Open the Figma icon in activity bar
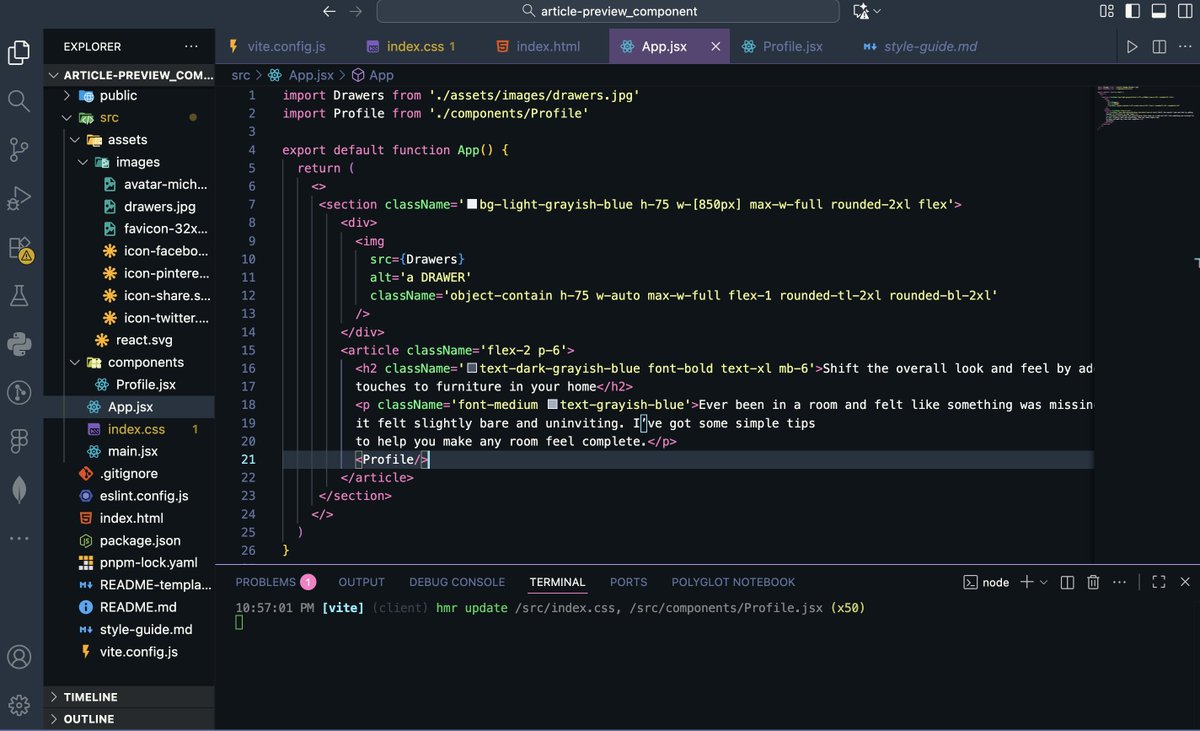This screenshot has width=1200, height=731. pyautogui.click(x=19, y=441)
